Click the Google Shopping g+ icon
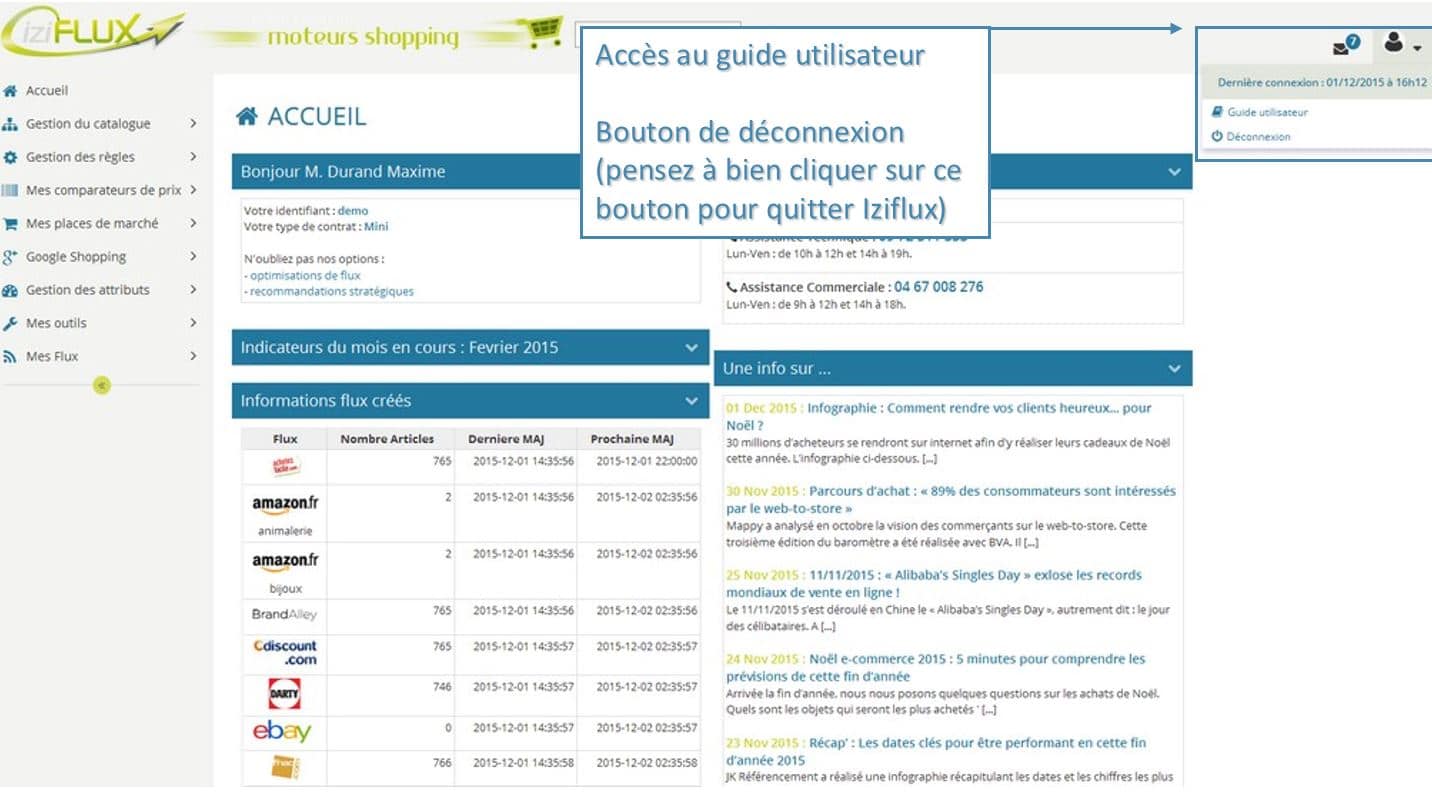 click(x=10, y=257)
